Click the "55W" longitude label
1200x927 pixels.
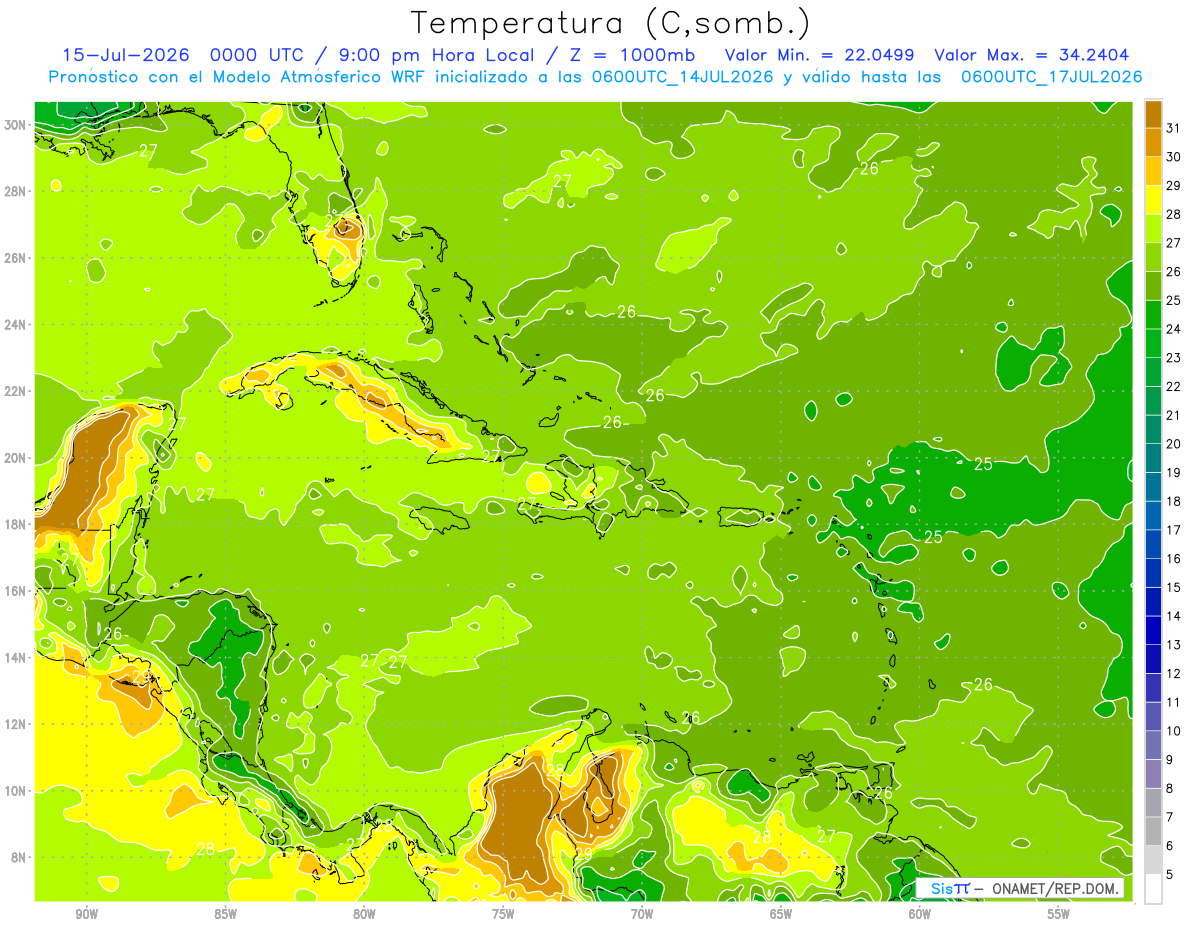(1059, 914)
